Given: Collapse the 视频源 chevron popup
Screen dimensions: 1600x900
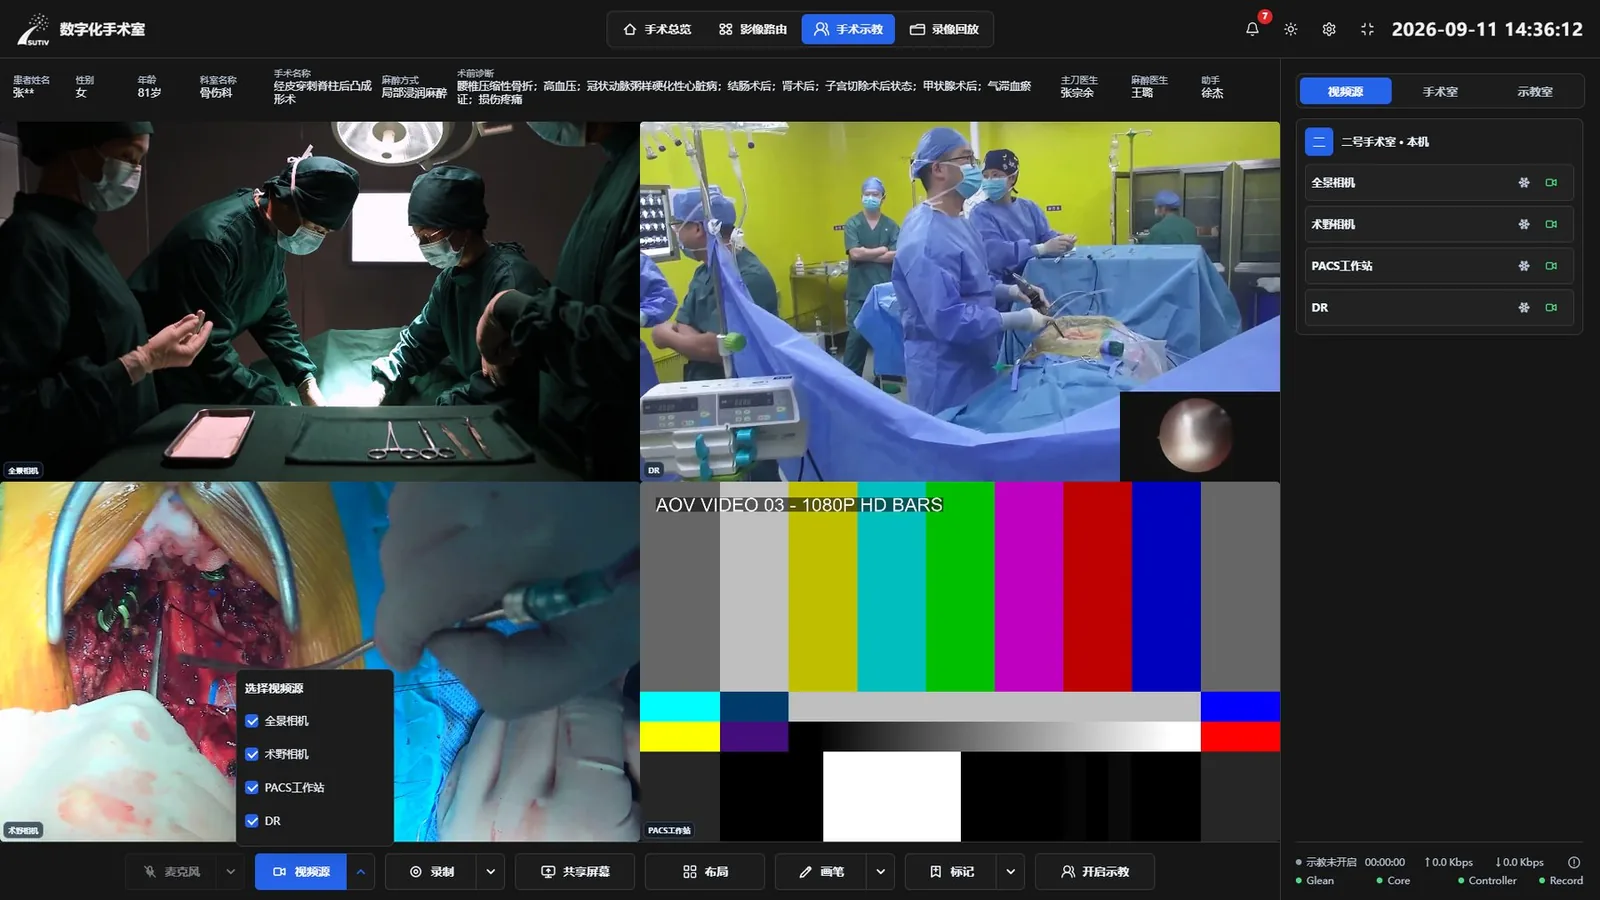Looking at the screenshot, I should pyautogui.click(x=361, y=872).
